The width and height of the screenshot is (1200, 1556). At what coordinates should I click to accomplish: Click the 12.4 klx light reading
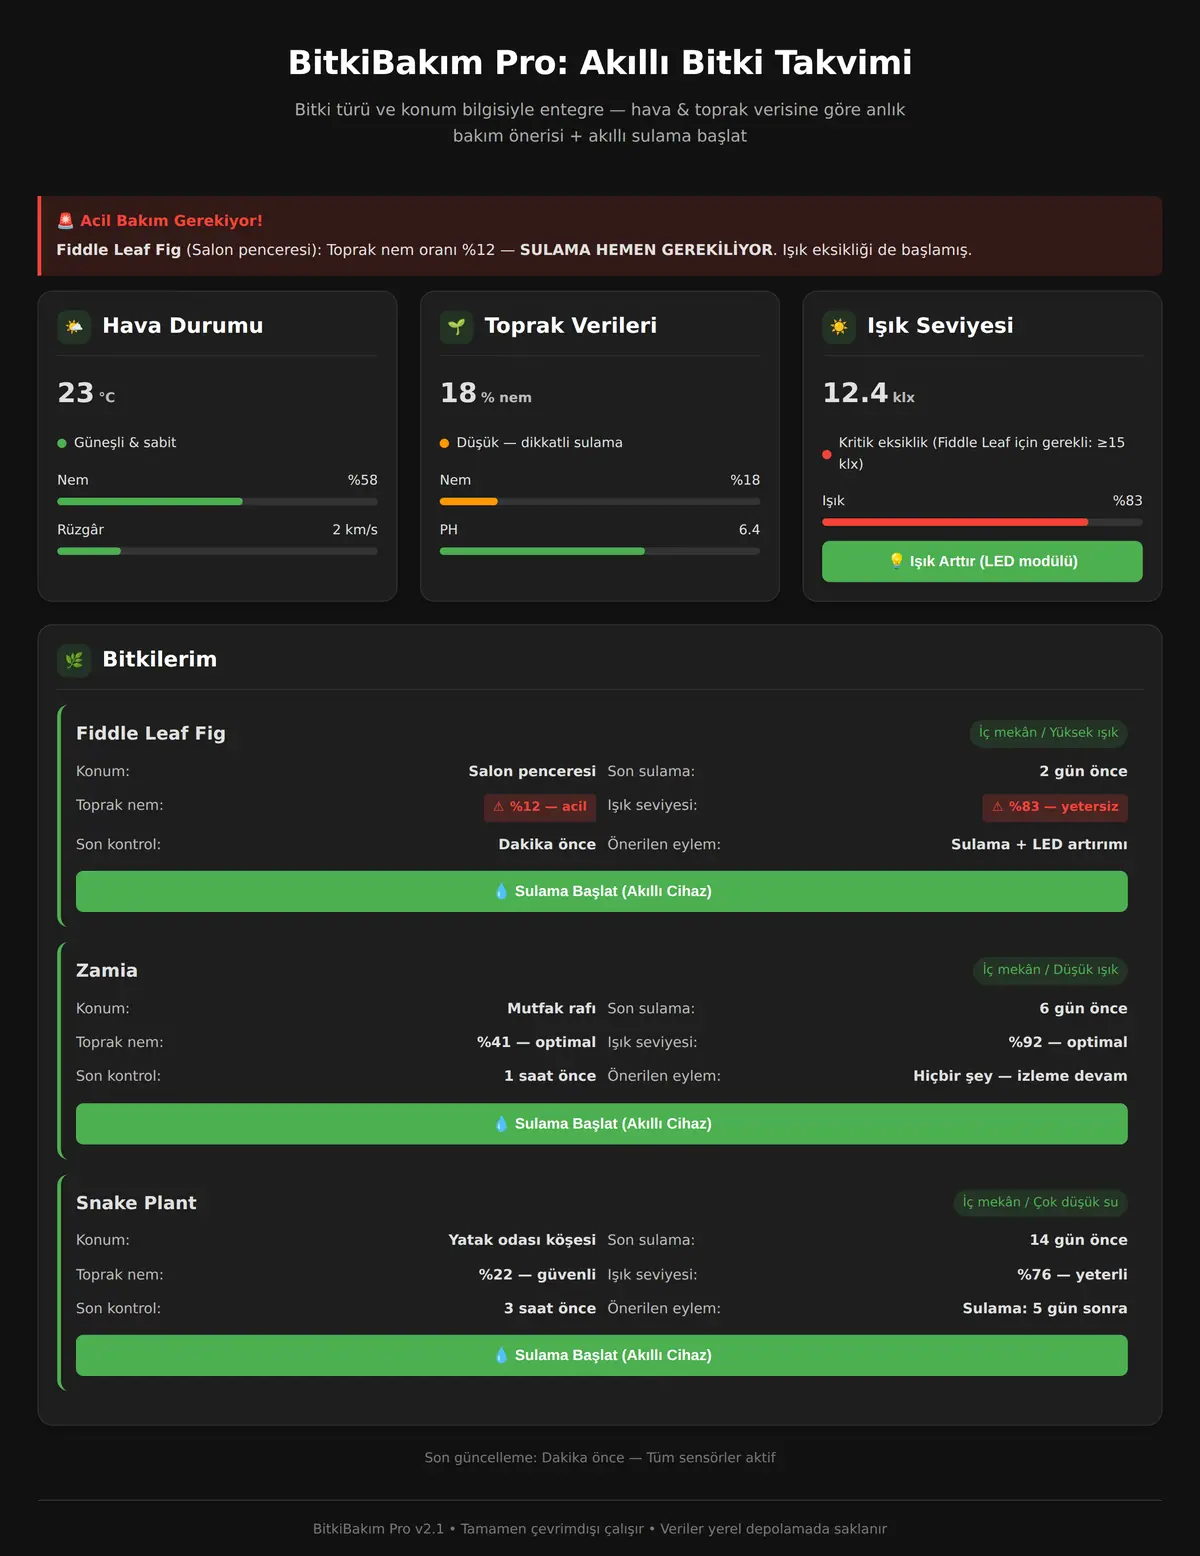point(868,393)
